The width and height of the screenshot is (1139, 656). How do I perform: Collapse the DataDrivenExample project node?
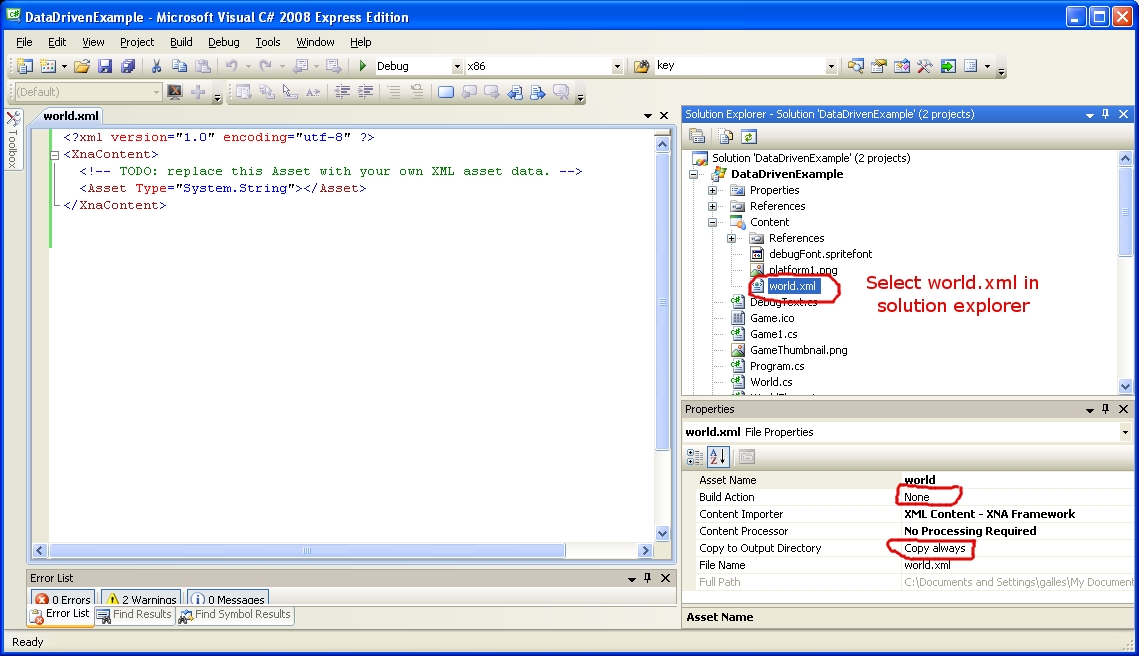pos(694,174)
